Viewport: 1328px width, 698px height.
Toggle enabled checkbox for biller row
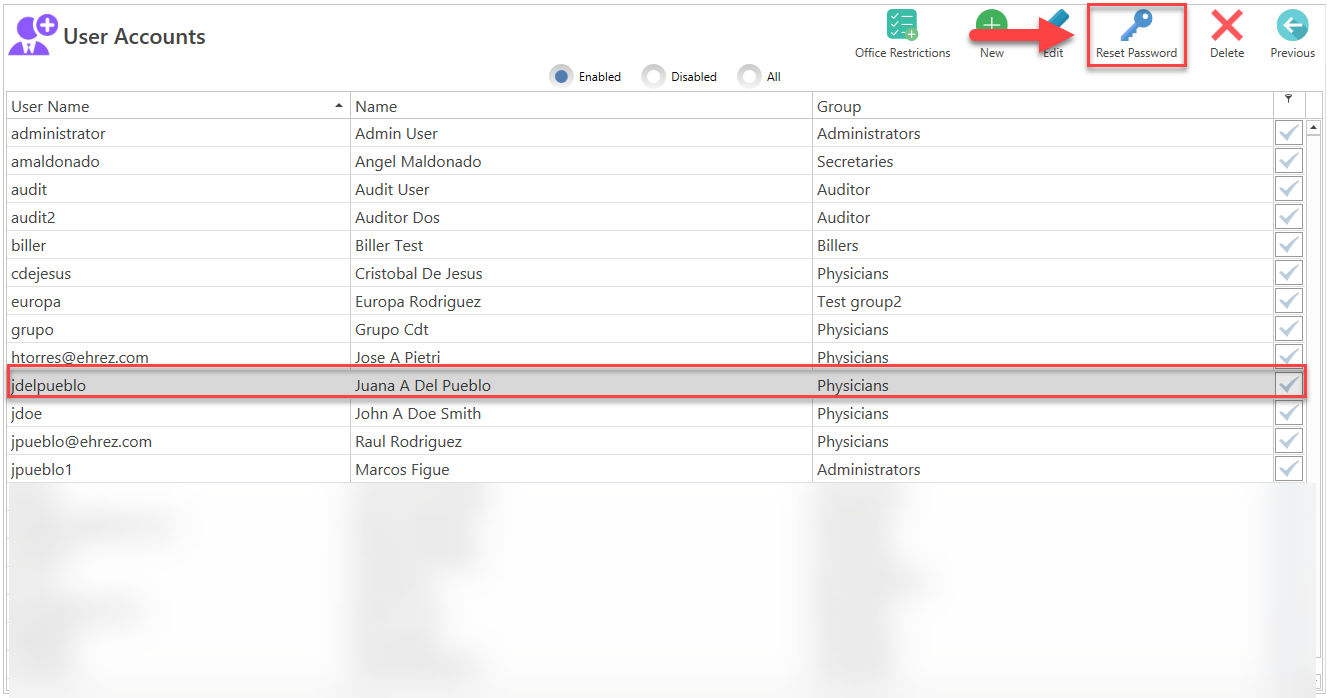click(x=1289, y=245)
